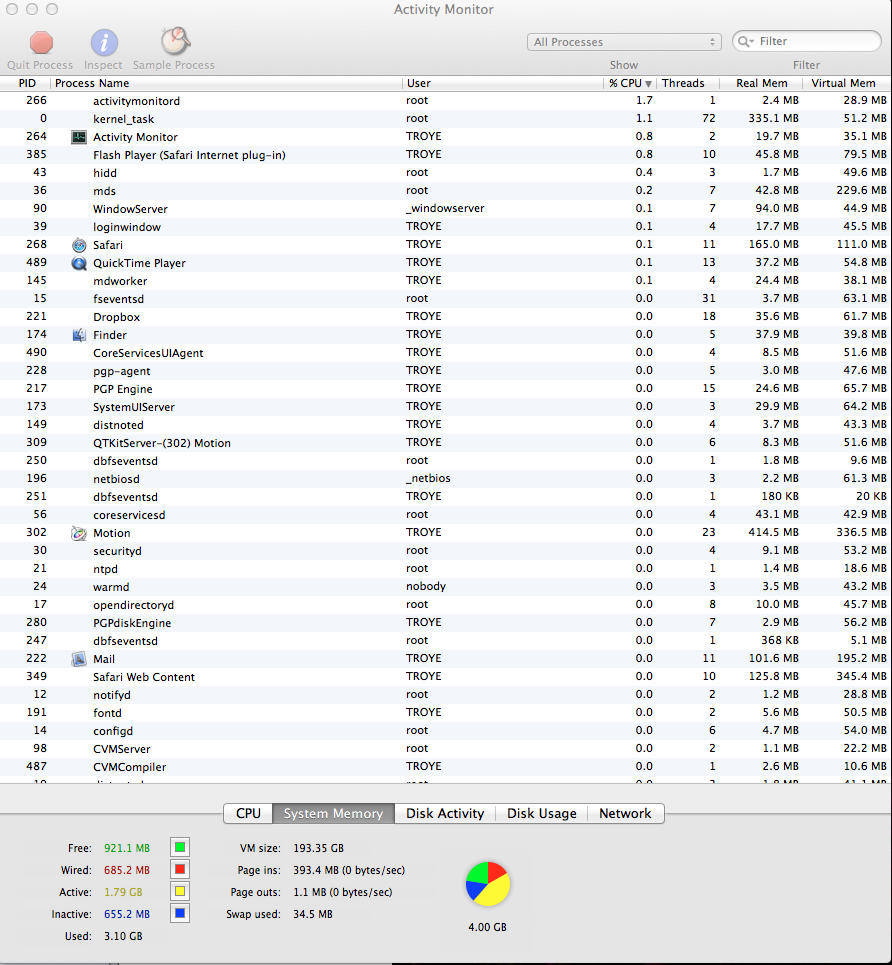Select the Flash Player (Safari Internet plug-in) row

click(446, 154)
